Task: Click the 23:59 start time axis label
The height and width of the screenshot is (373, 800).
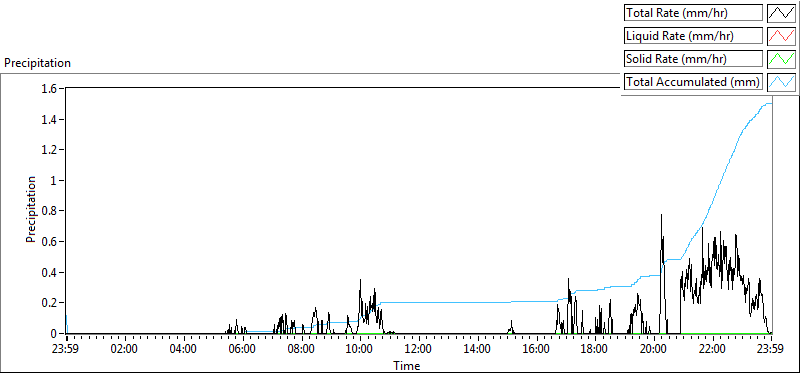Action: [67, 350]
